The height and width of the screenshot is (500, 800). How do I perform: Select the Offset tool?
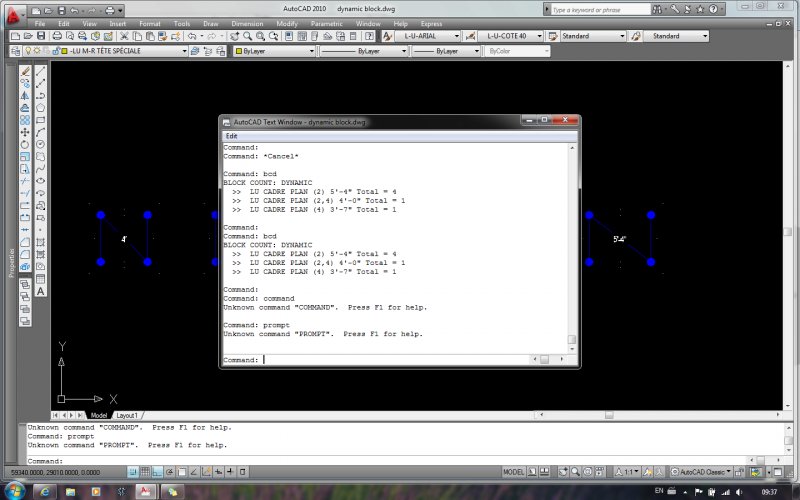tap(24, 108)
